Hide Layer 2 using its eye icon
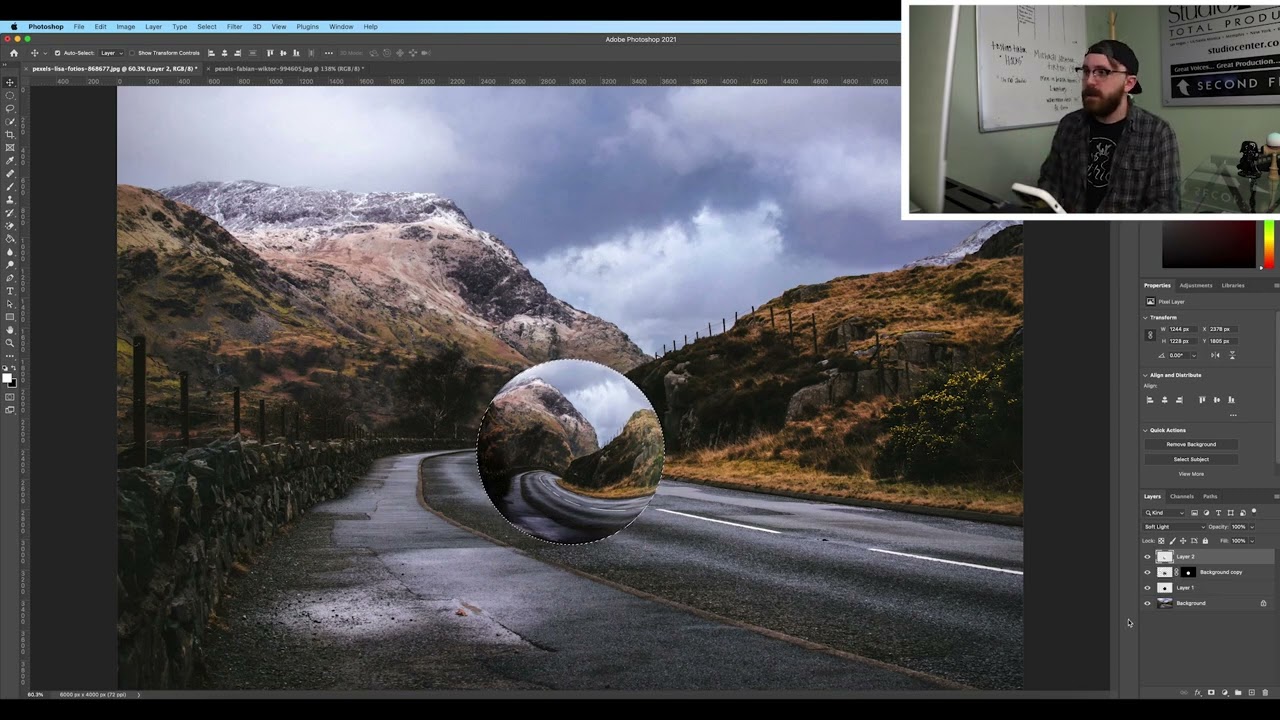Viewport: 1280px width, 720px height. pos(1147,557)
